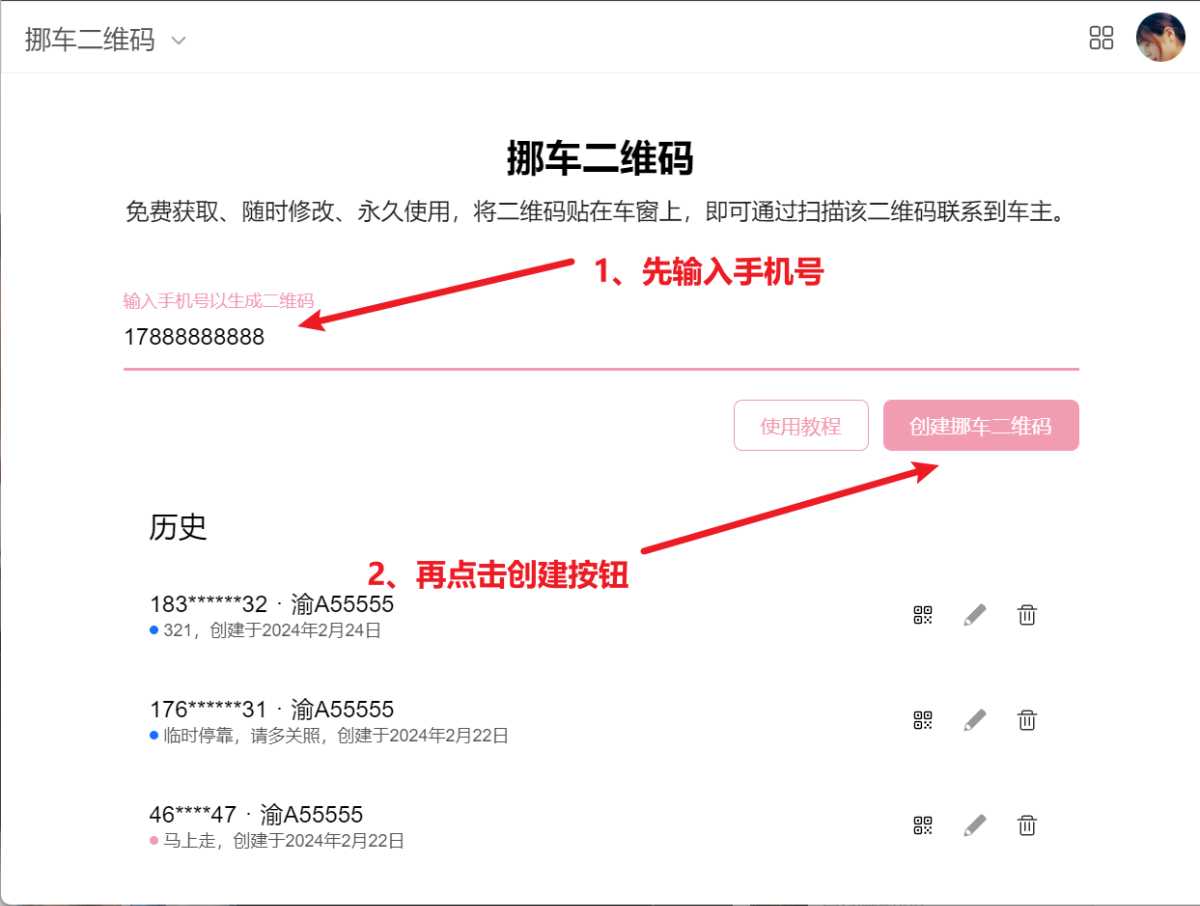The image size is (1200, 906).
Task: Expand the 挪车二维码 title dropdown chevron
Action: (x=178, y=41)
